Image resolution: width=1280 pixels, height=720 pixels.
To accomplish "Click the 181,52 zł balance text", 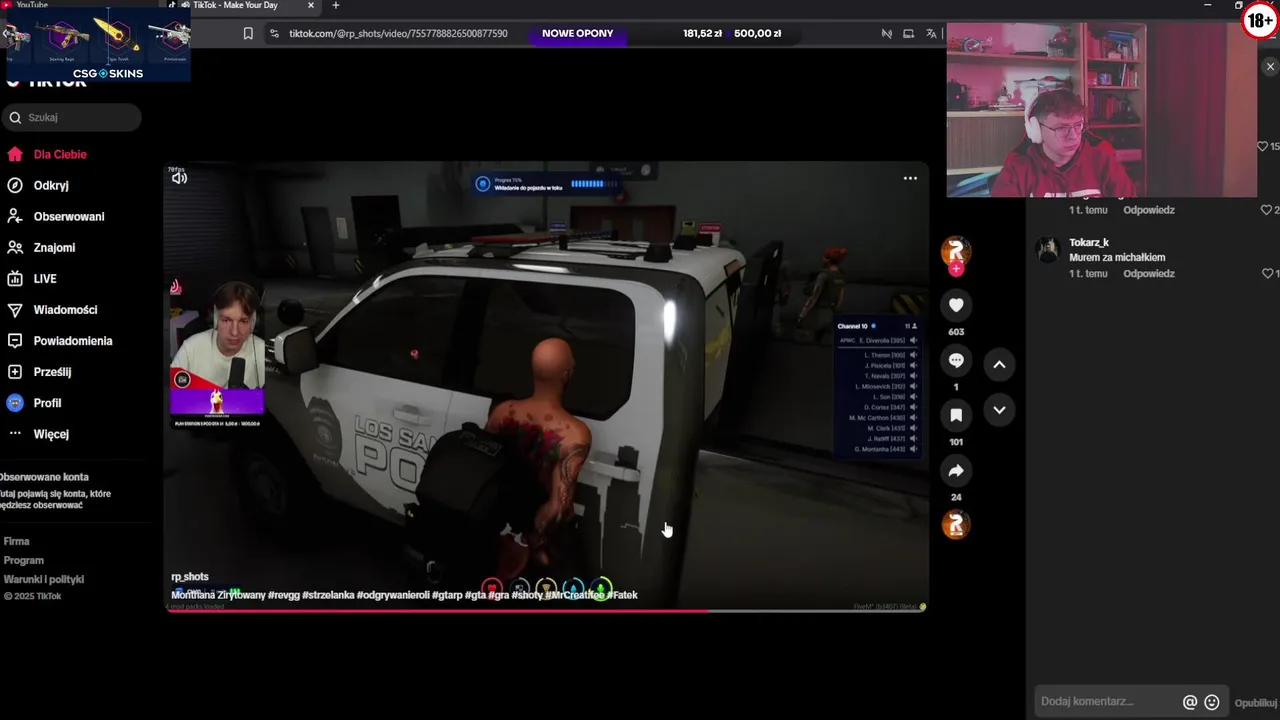I will (x=702, y=34).
